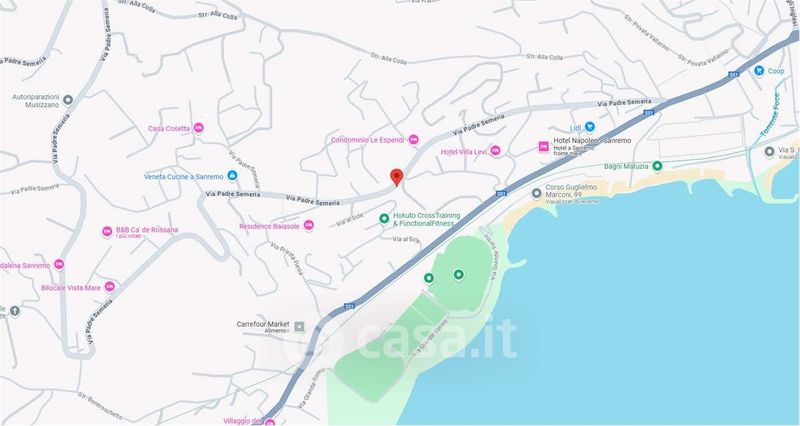Select the Coop shopping cart icon
Image resolution: width=800 pixels, height=426 pixels.
click(759, 70)
